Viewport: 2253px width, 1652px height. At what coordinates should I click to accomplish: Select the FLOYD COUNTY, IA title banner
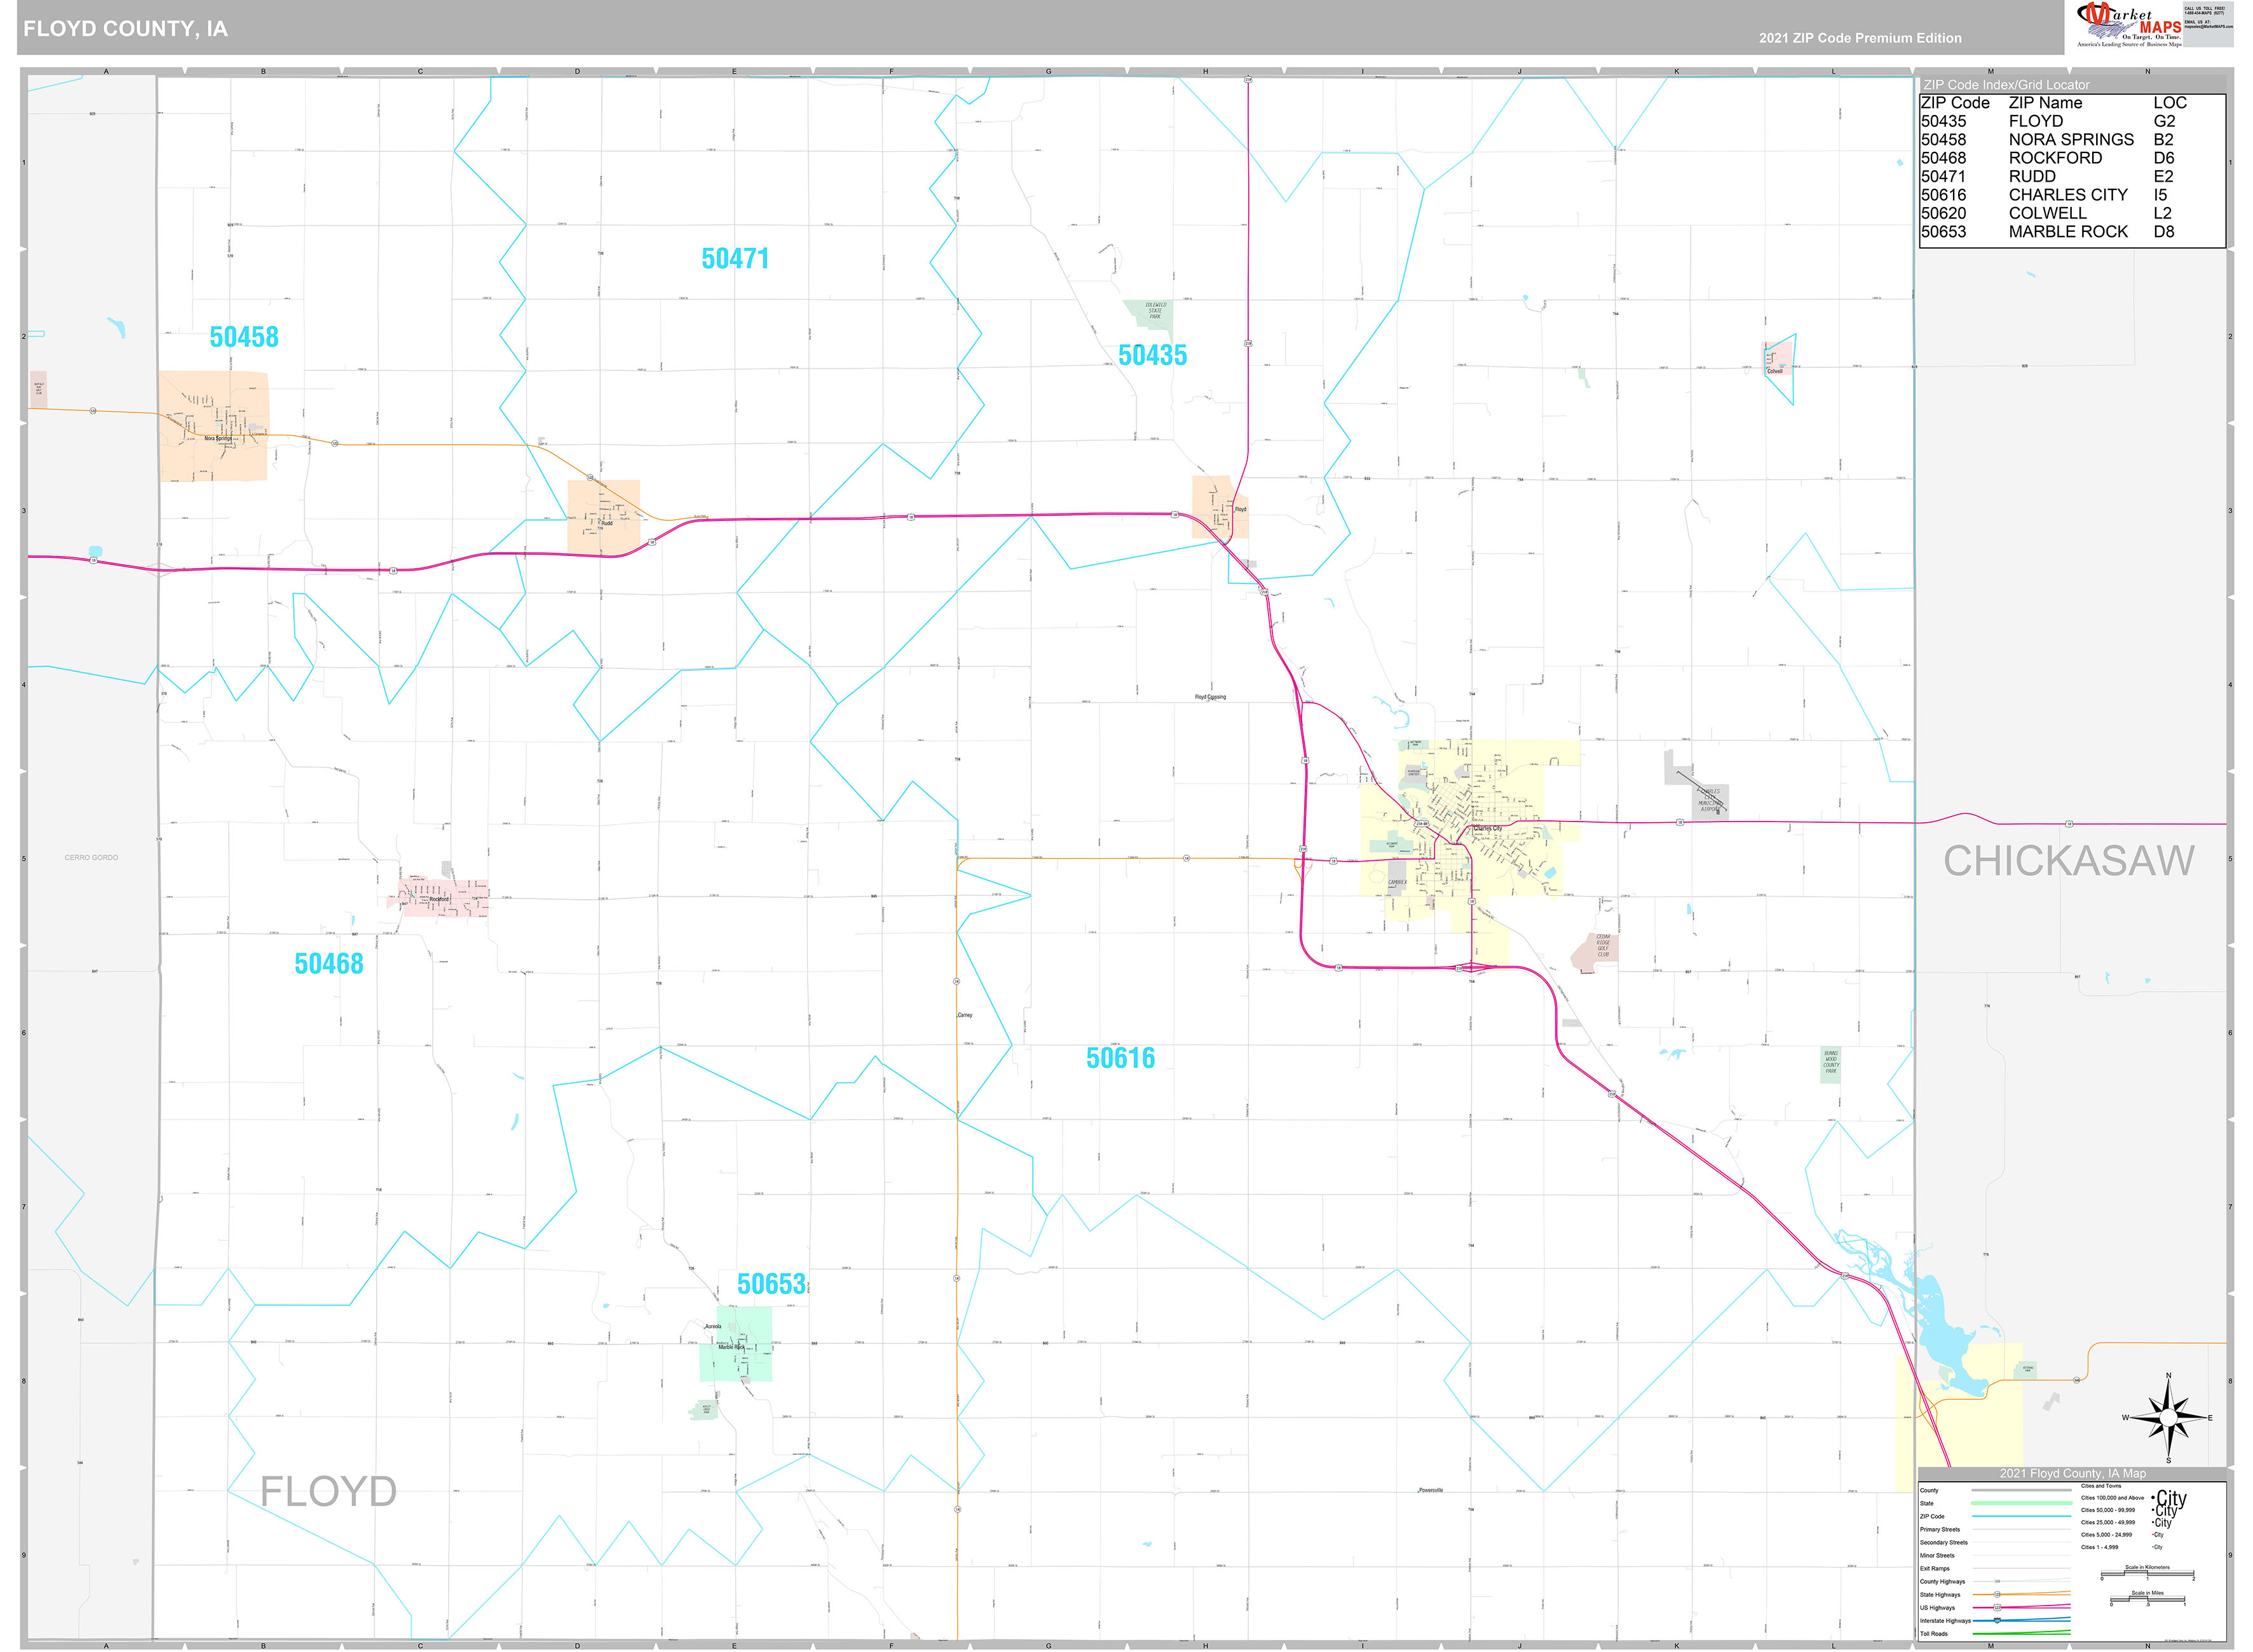pos(125,29)
